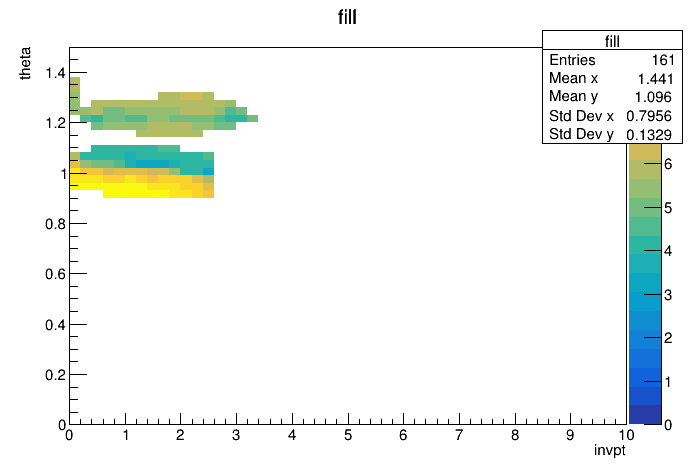Screen dimensions: 696x472
Task: Select the Std Dev y value 0.1329
Action: click(x=649, y=135)
